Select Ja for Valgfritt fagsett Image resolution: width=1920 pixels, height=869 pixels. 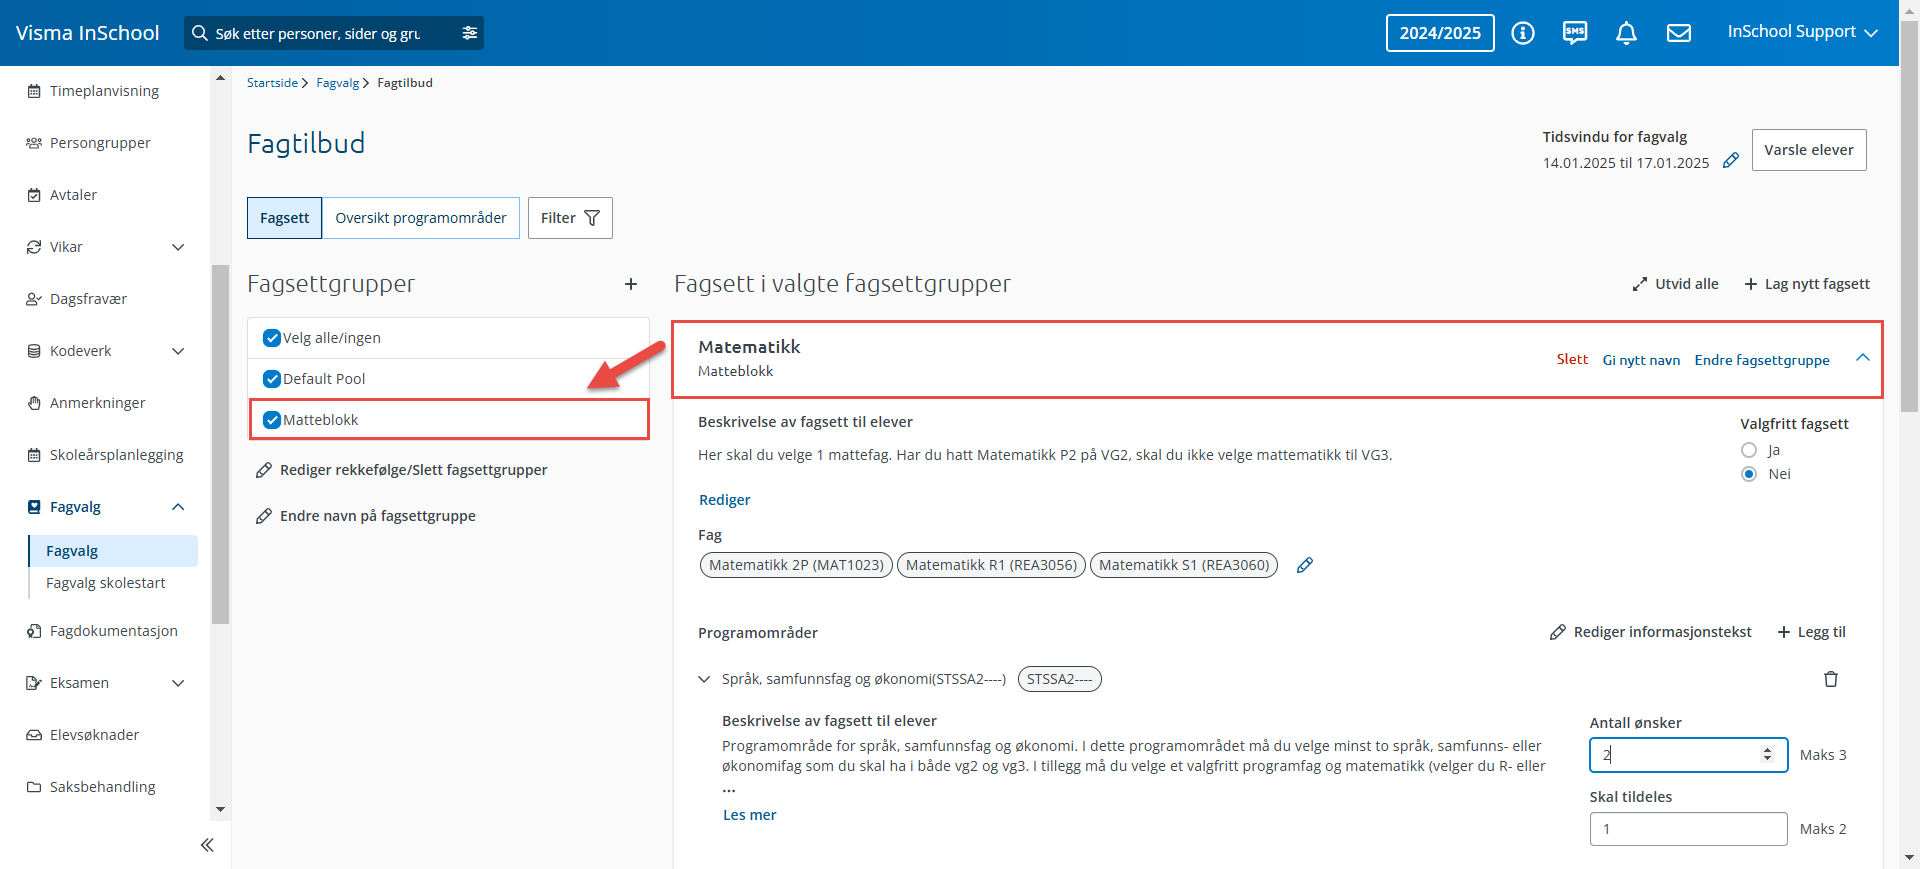(x=1749, y=450)
